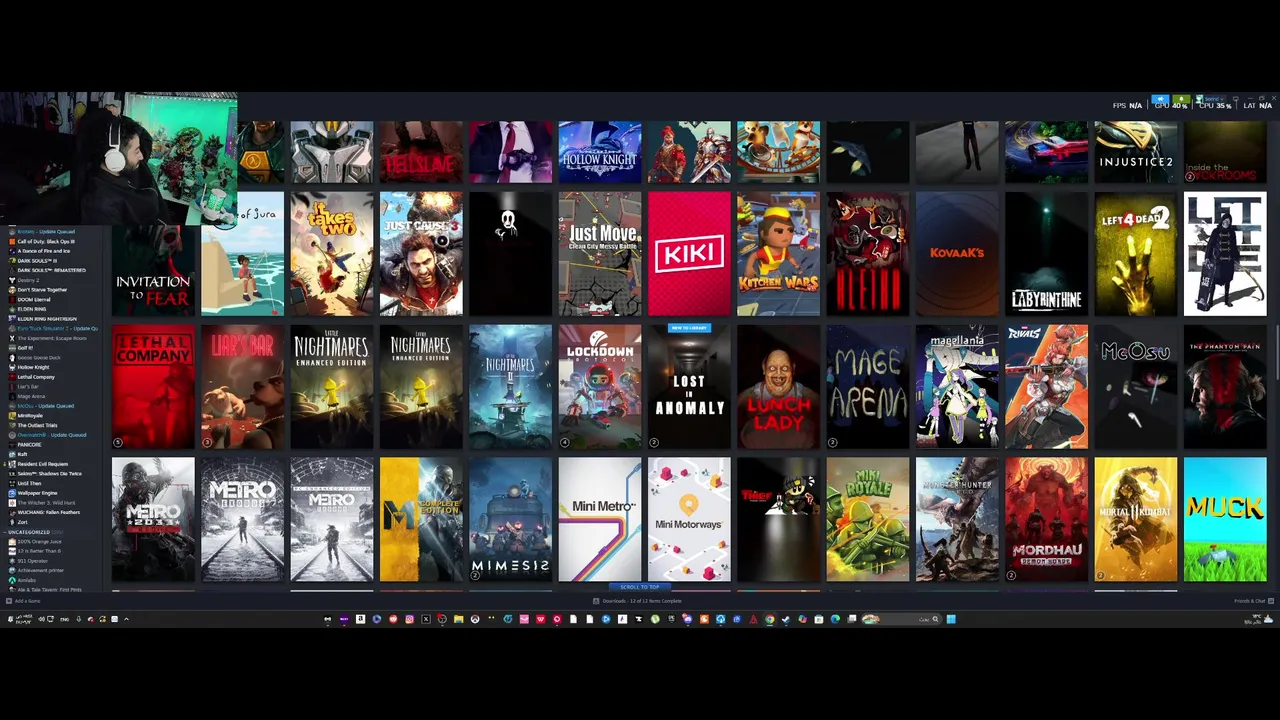
Task: Open the Downloads status at bottom
Action: click(638, 601)
